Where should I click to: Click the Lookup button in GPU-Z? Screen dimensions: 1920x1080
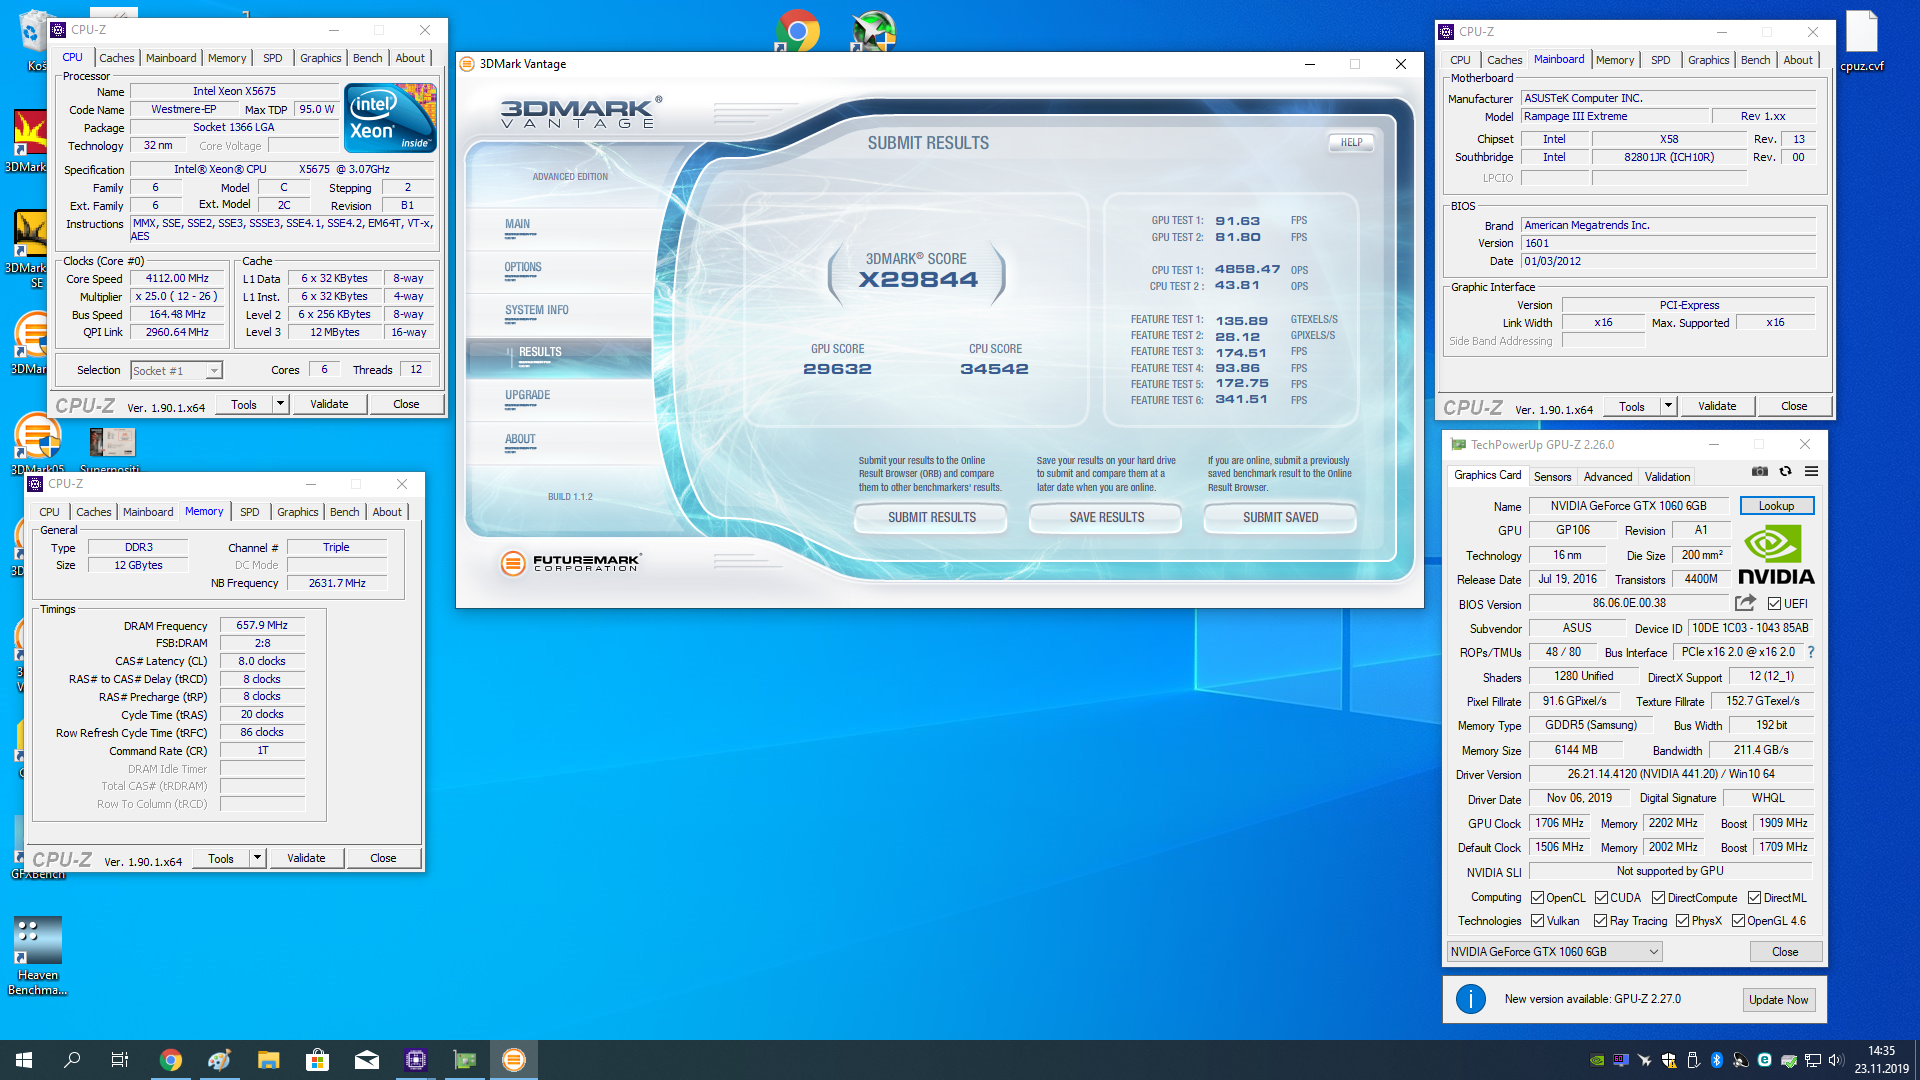(x=1776, y=506)
